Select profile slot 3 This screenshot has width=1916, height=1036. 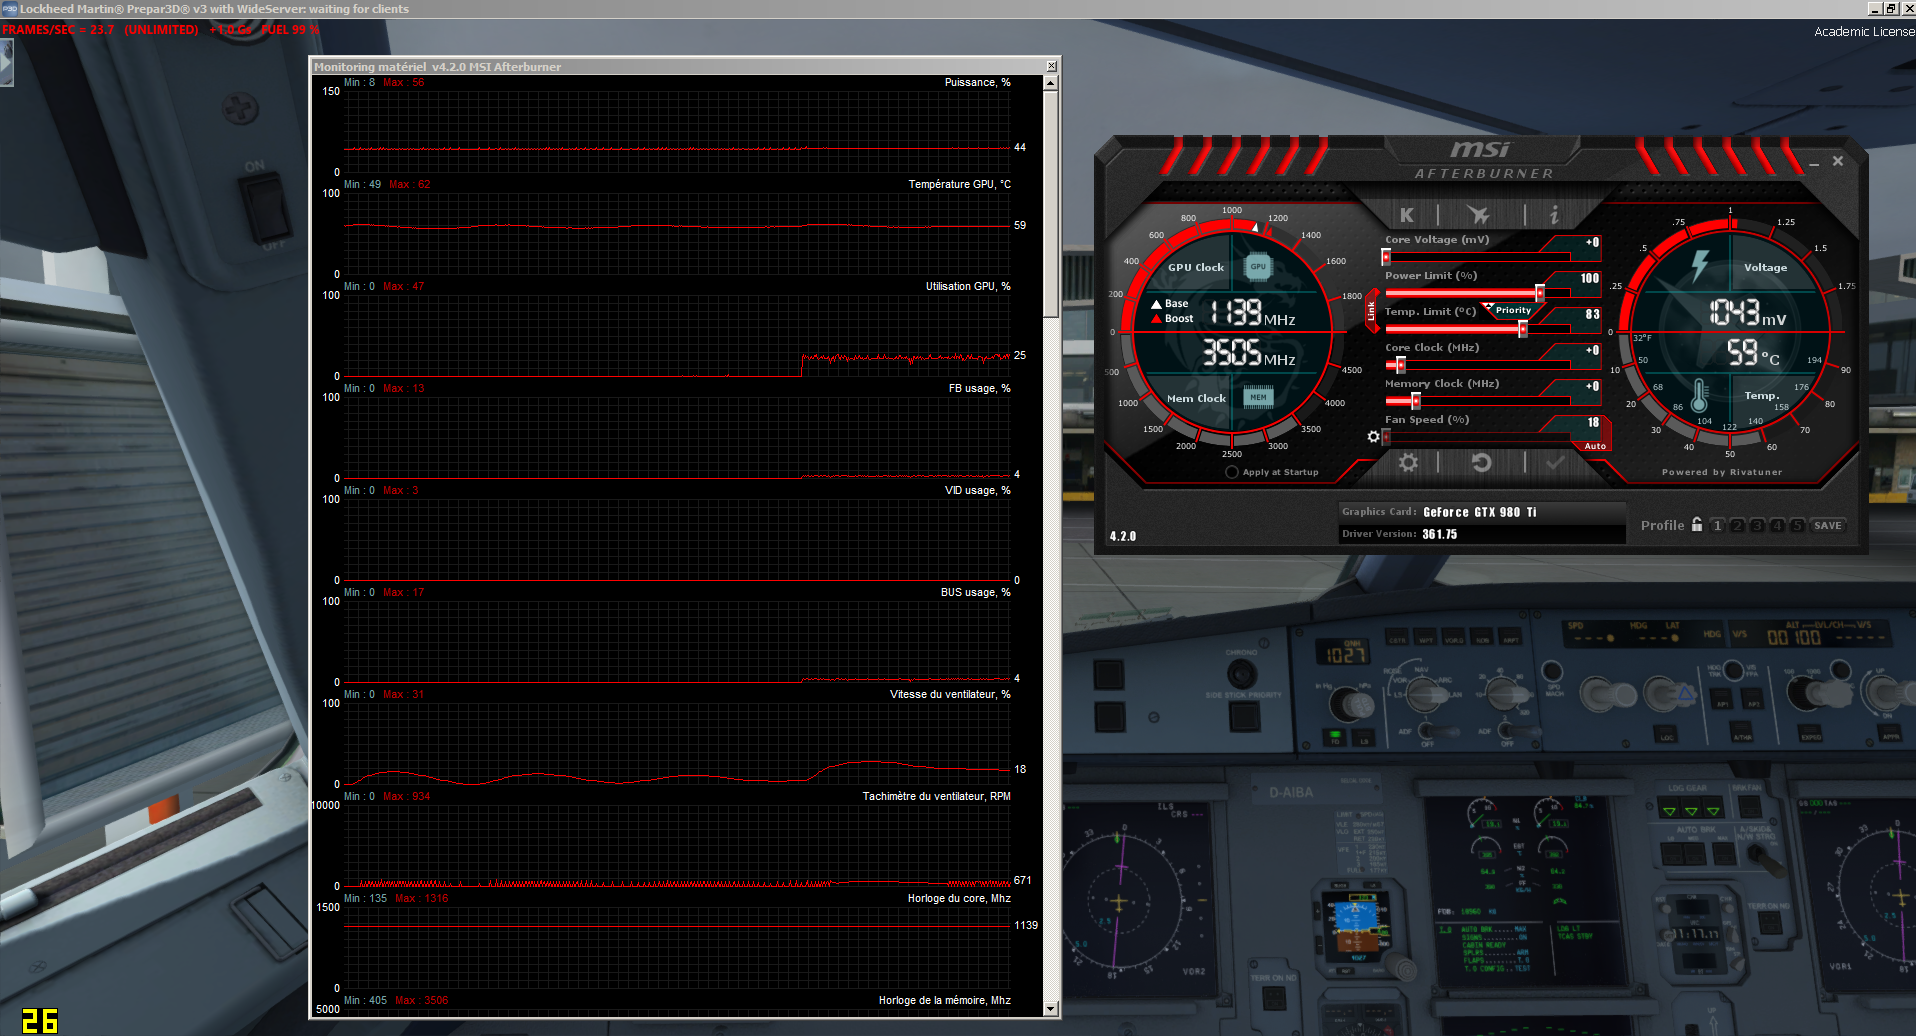[x=1757, y=525]
